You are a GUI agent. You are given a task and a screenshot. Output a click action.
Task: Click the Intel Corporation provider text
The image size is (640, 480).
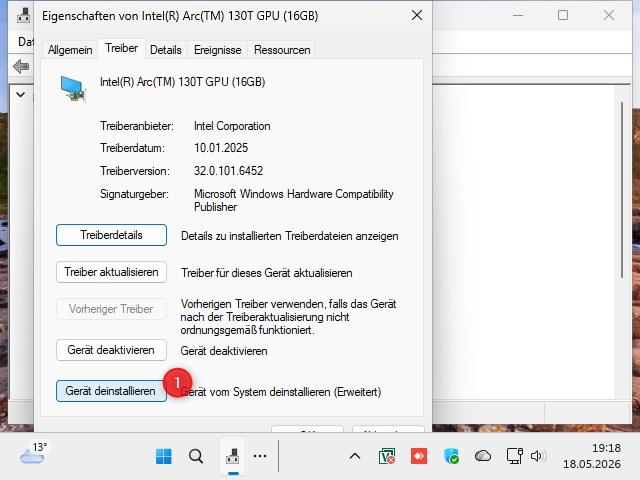pos(232,126)
